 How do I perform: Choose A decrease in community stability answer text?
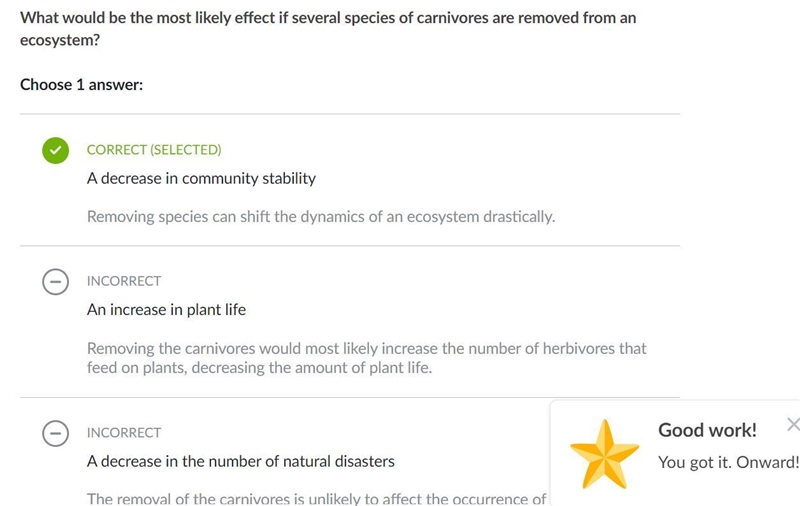coord(201,179)
